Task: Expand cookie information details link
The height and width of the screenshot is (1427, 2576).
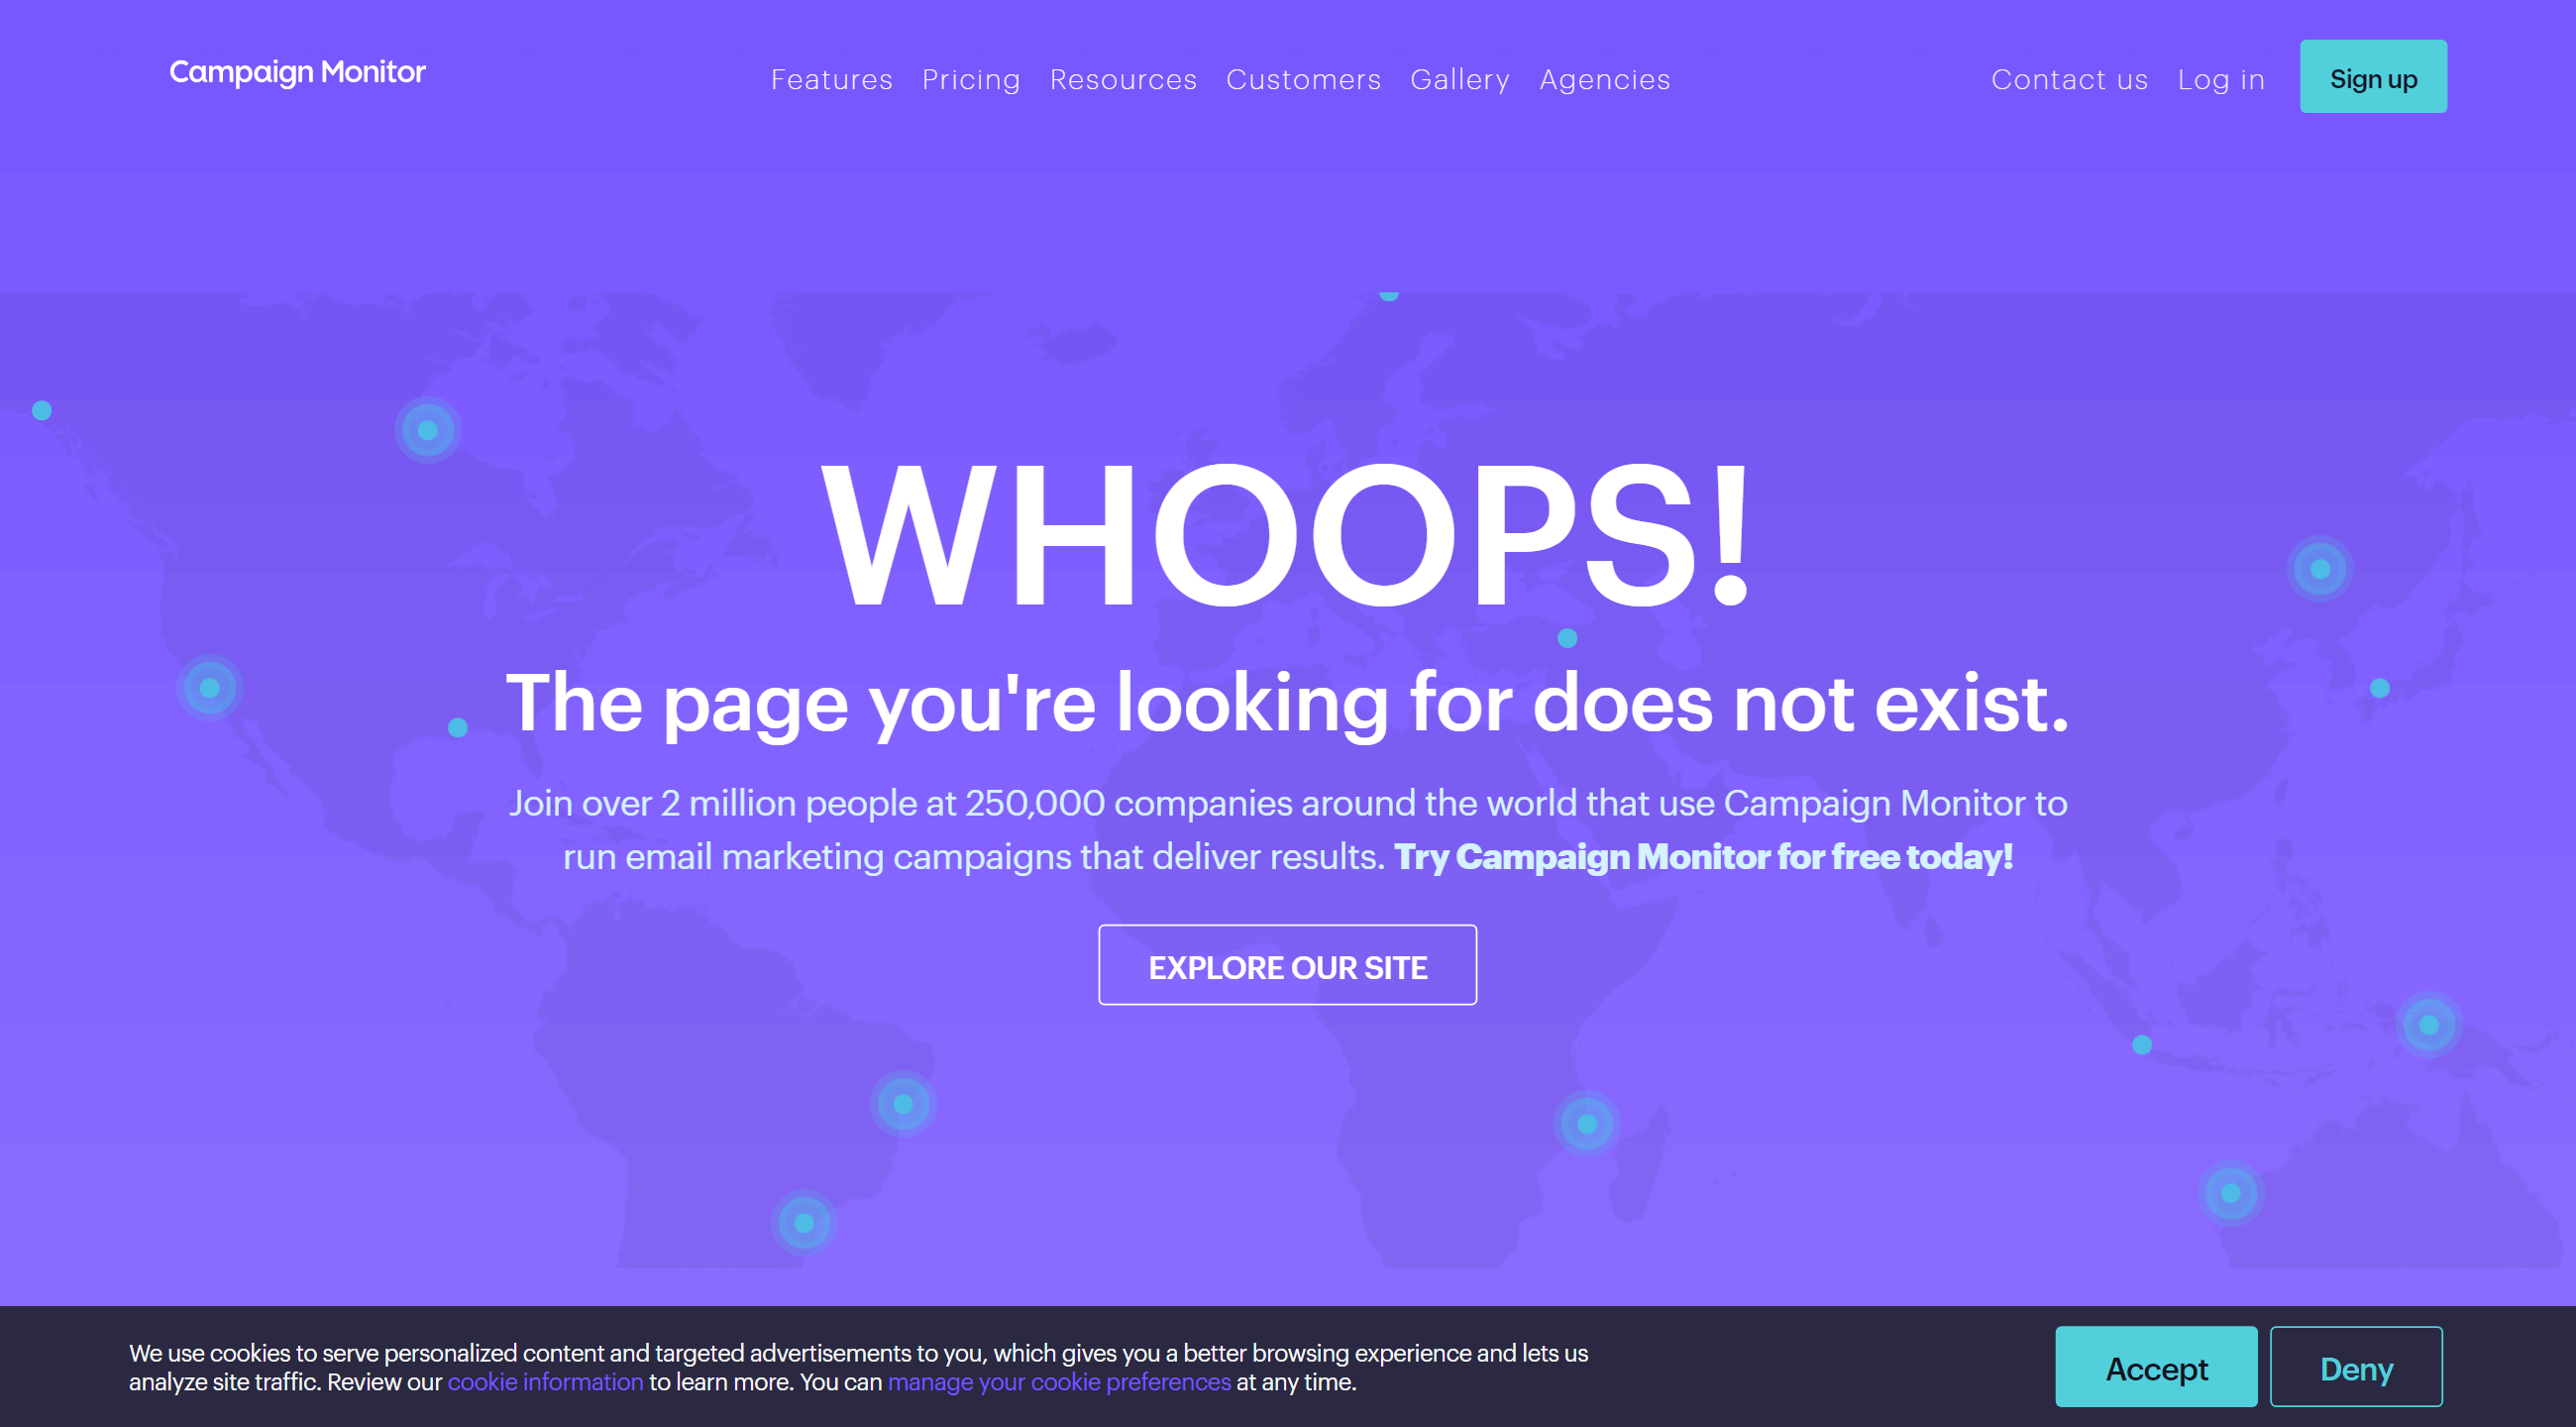Action: point(546,1384)
